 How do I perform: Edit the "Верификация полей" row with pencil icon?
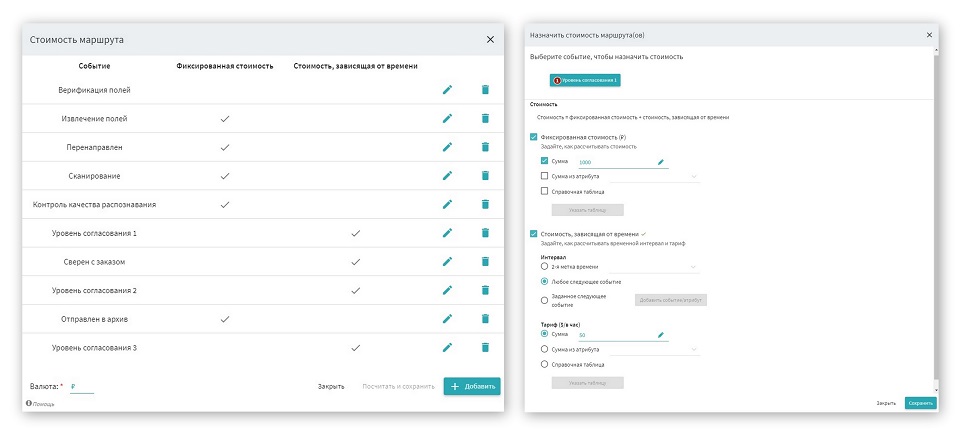(447, 90)
